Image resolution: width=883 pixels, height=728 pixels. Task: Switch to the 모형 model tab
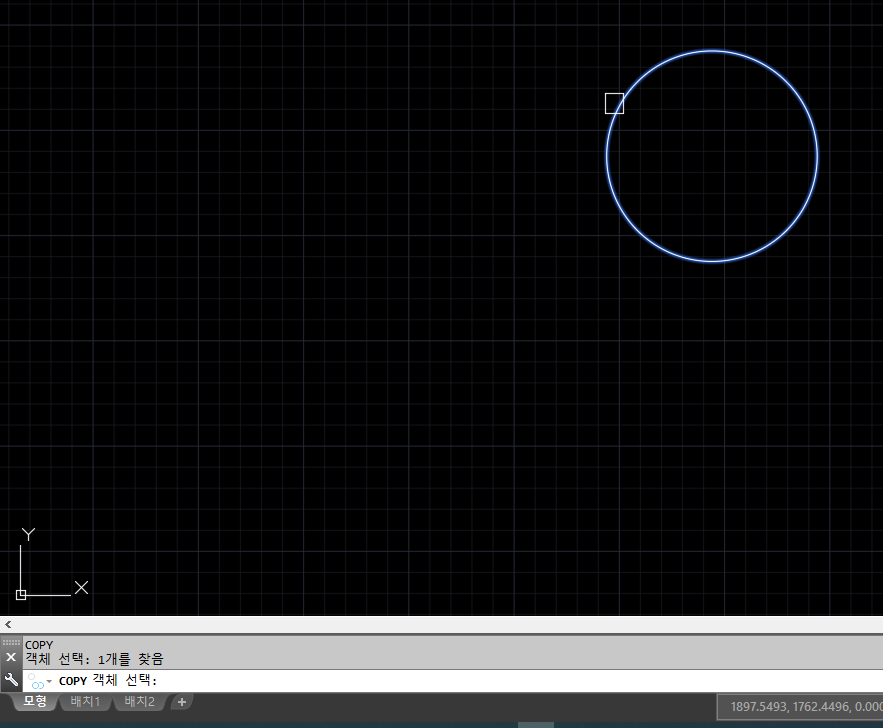tap(35, 702)
